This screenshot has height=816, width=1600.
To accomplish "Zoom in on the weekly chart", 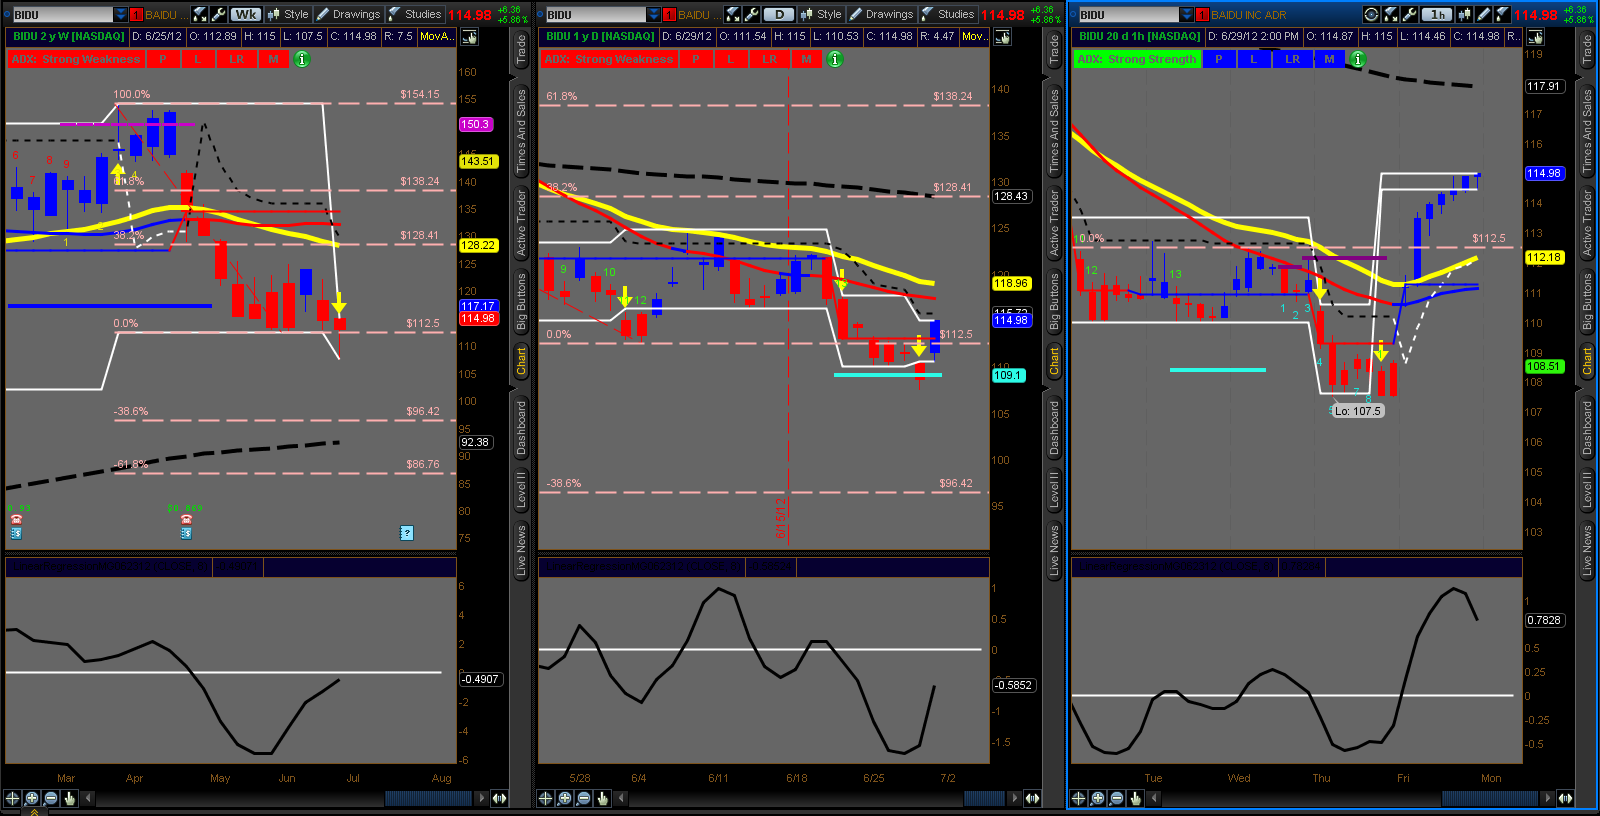I will (32, 798).
